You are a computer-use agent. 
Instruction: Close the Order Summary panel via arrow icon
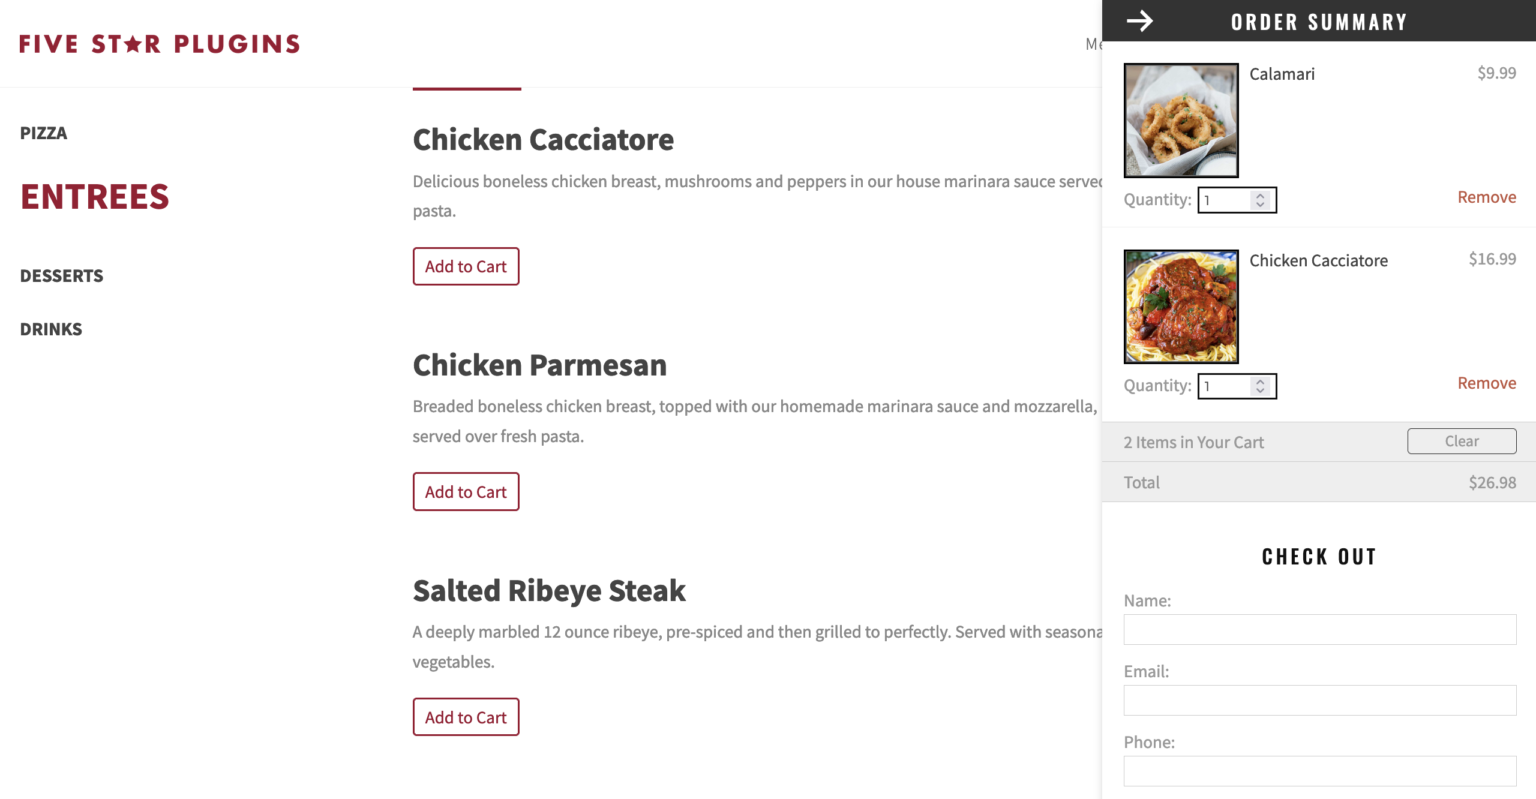point(1139,20)
